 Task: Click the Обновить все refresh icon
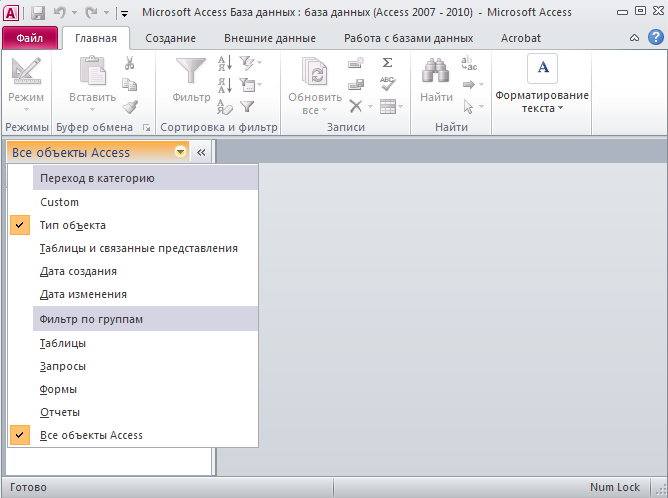point(315,72)
